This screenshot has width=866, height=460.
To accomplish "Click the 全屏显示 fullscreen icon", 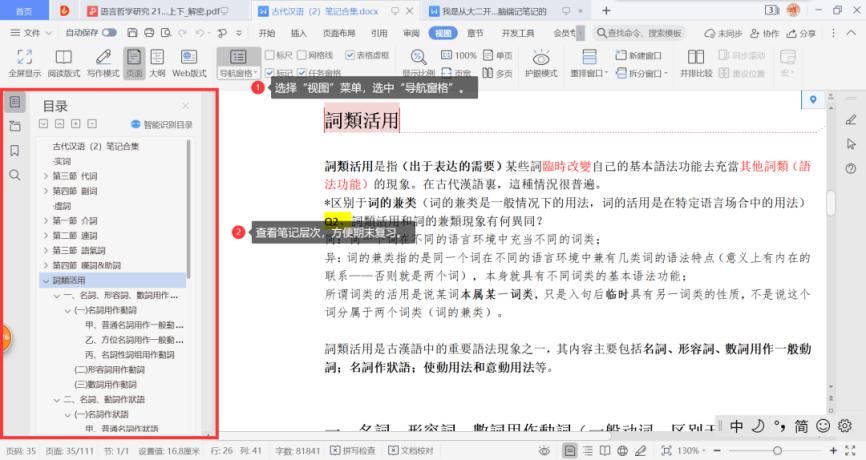I will [x=24, y=56].
